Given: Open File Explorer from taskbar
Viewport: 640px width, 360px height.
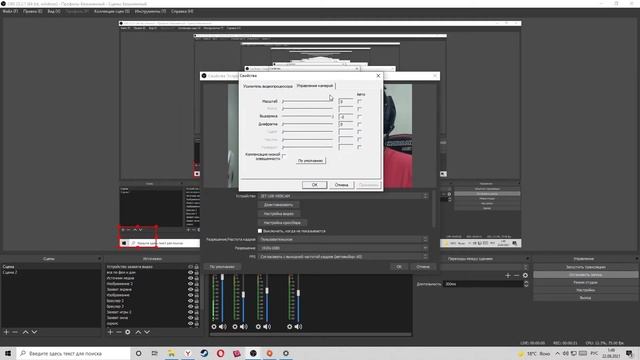Looking at the screenshot, I should [x=171, y=353].
